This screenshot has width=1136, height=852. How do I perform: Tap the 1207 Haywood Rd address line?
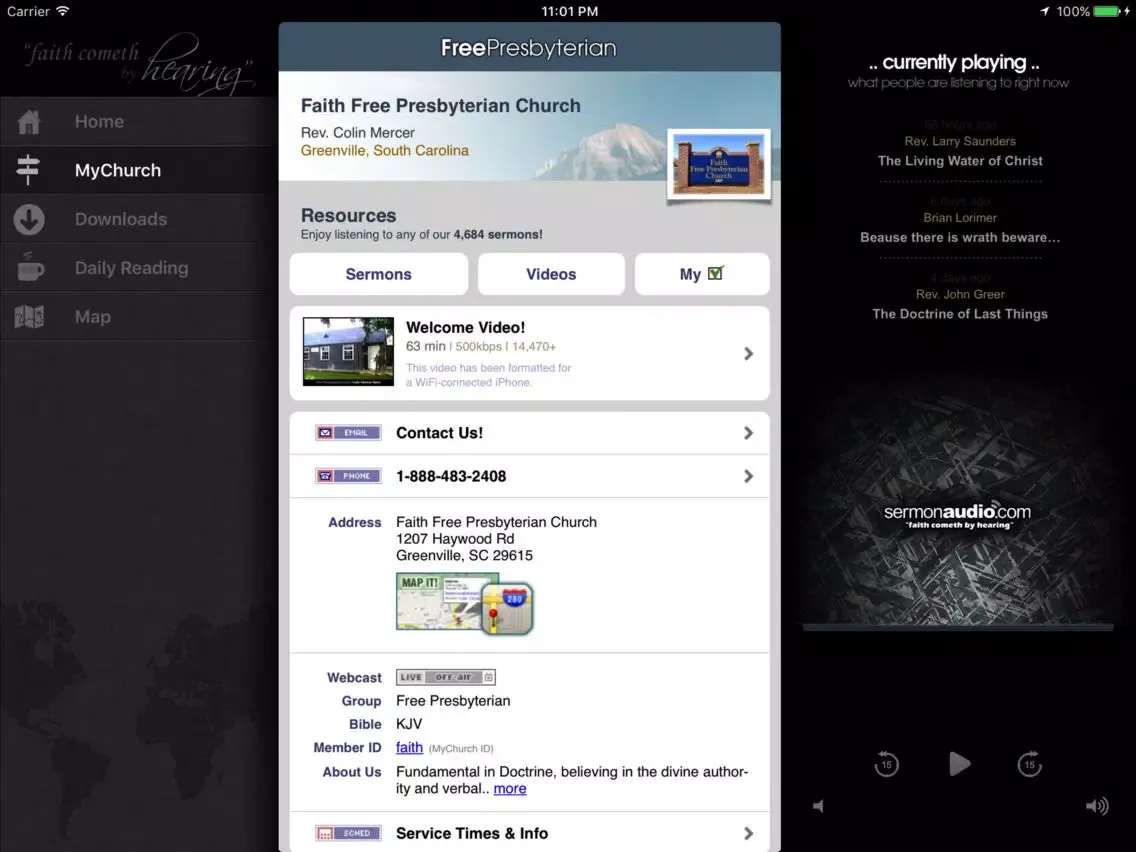pyautogui.click(x=455, y=538)
